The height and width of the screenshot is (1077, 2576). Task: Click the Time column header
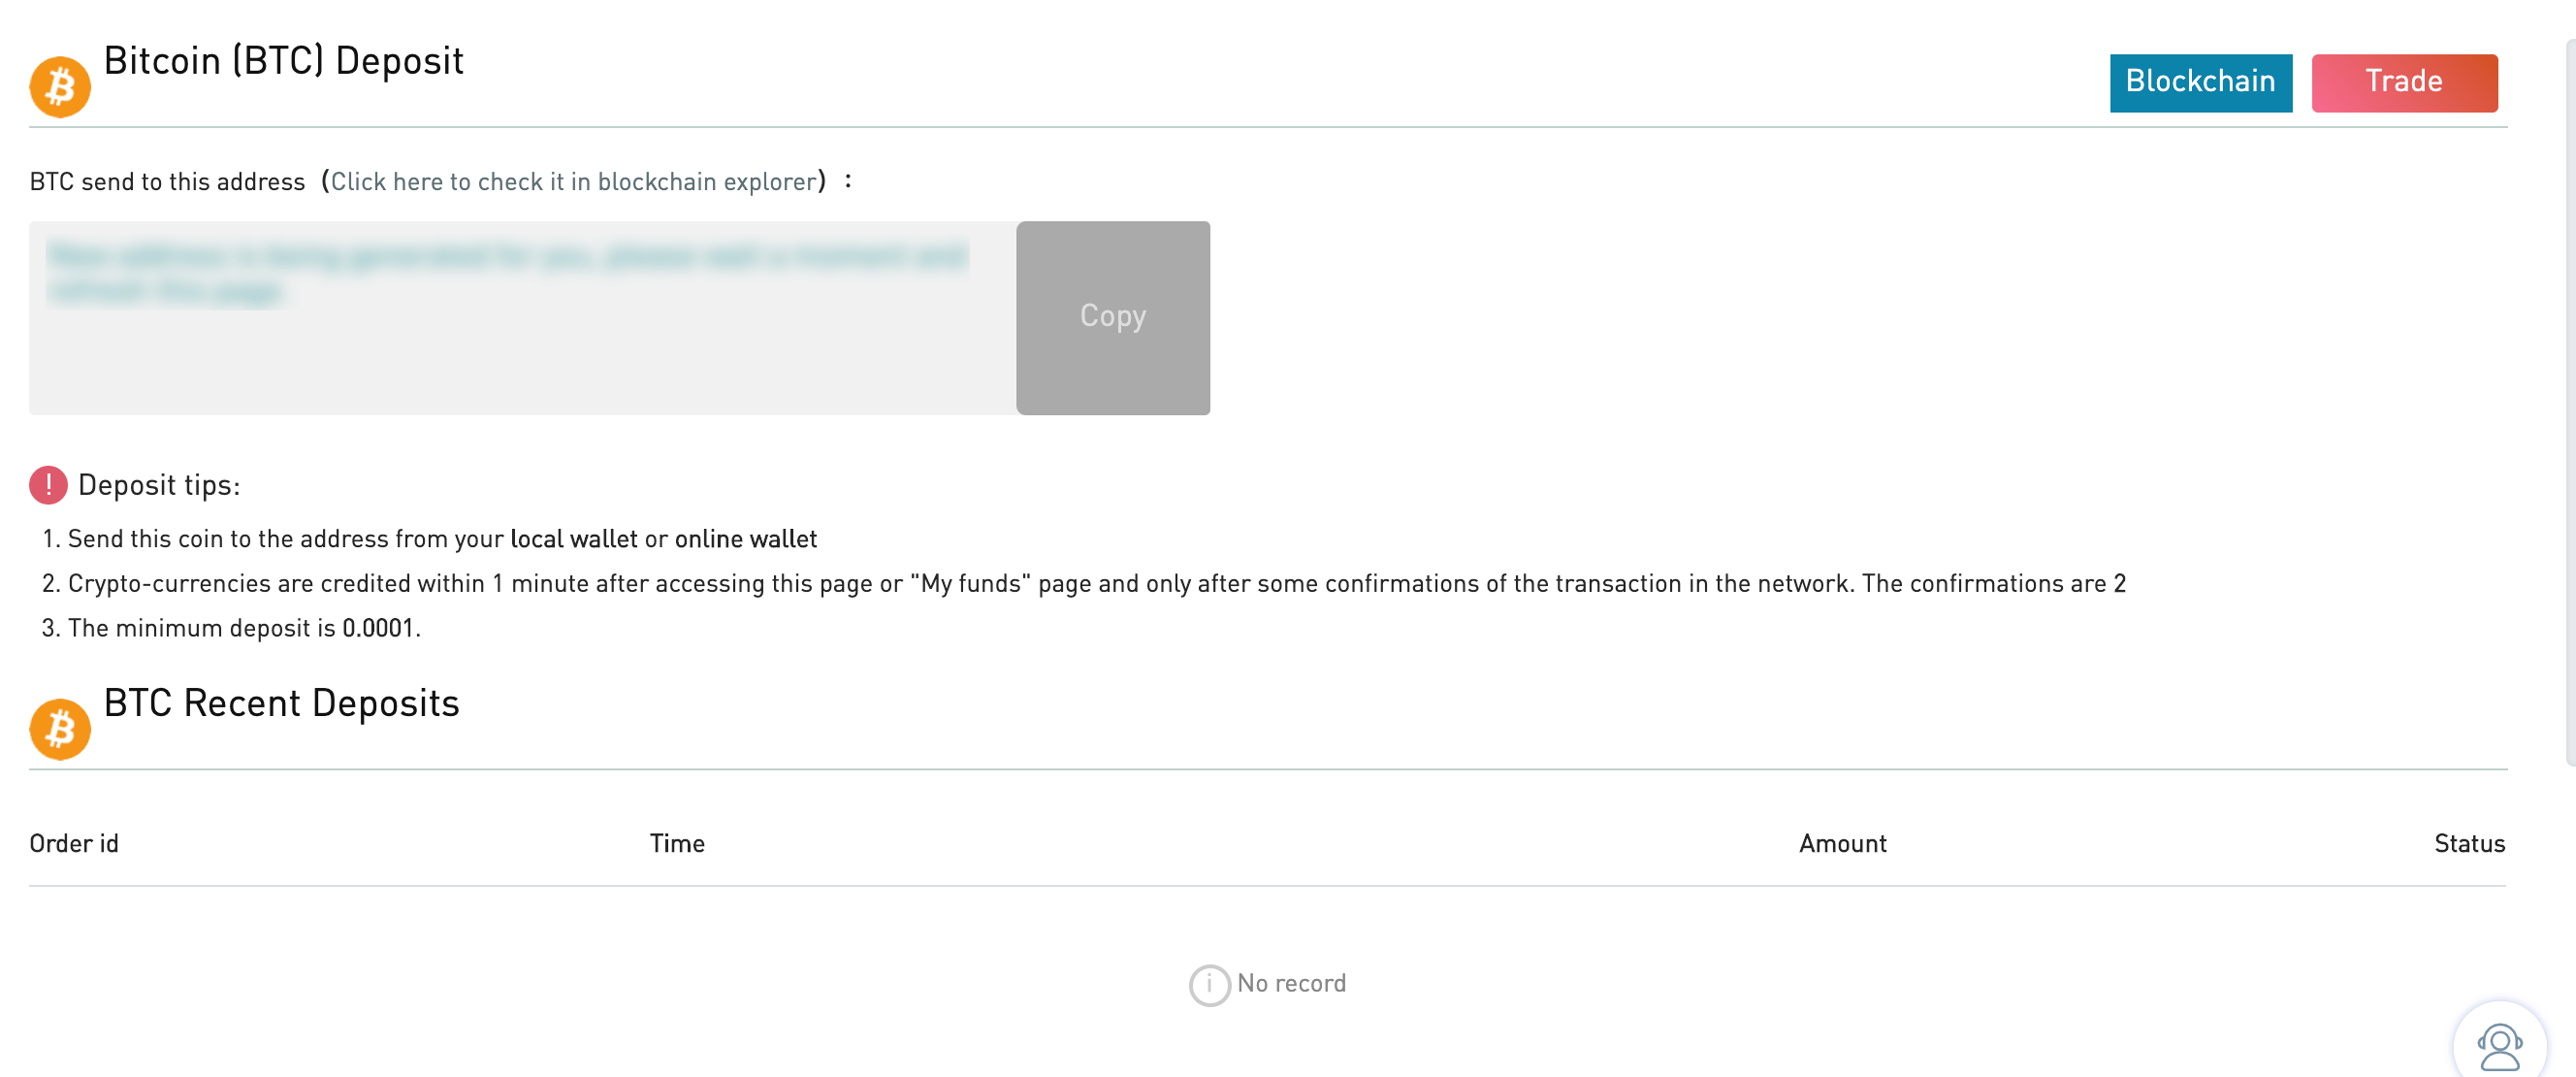[x=677, y=843]
